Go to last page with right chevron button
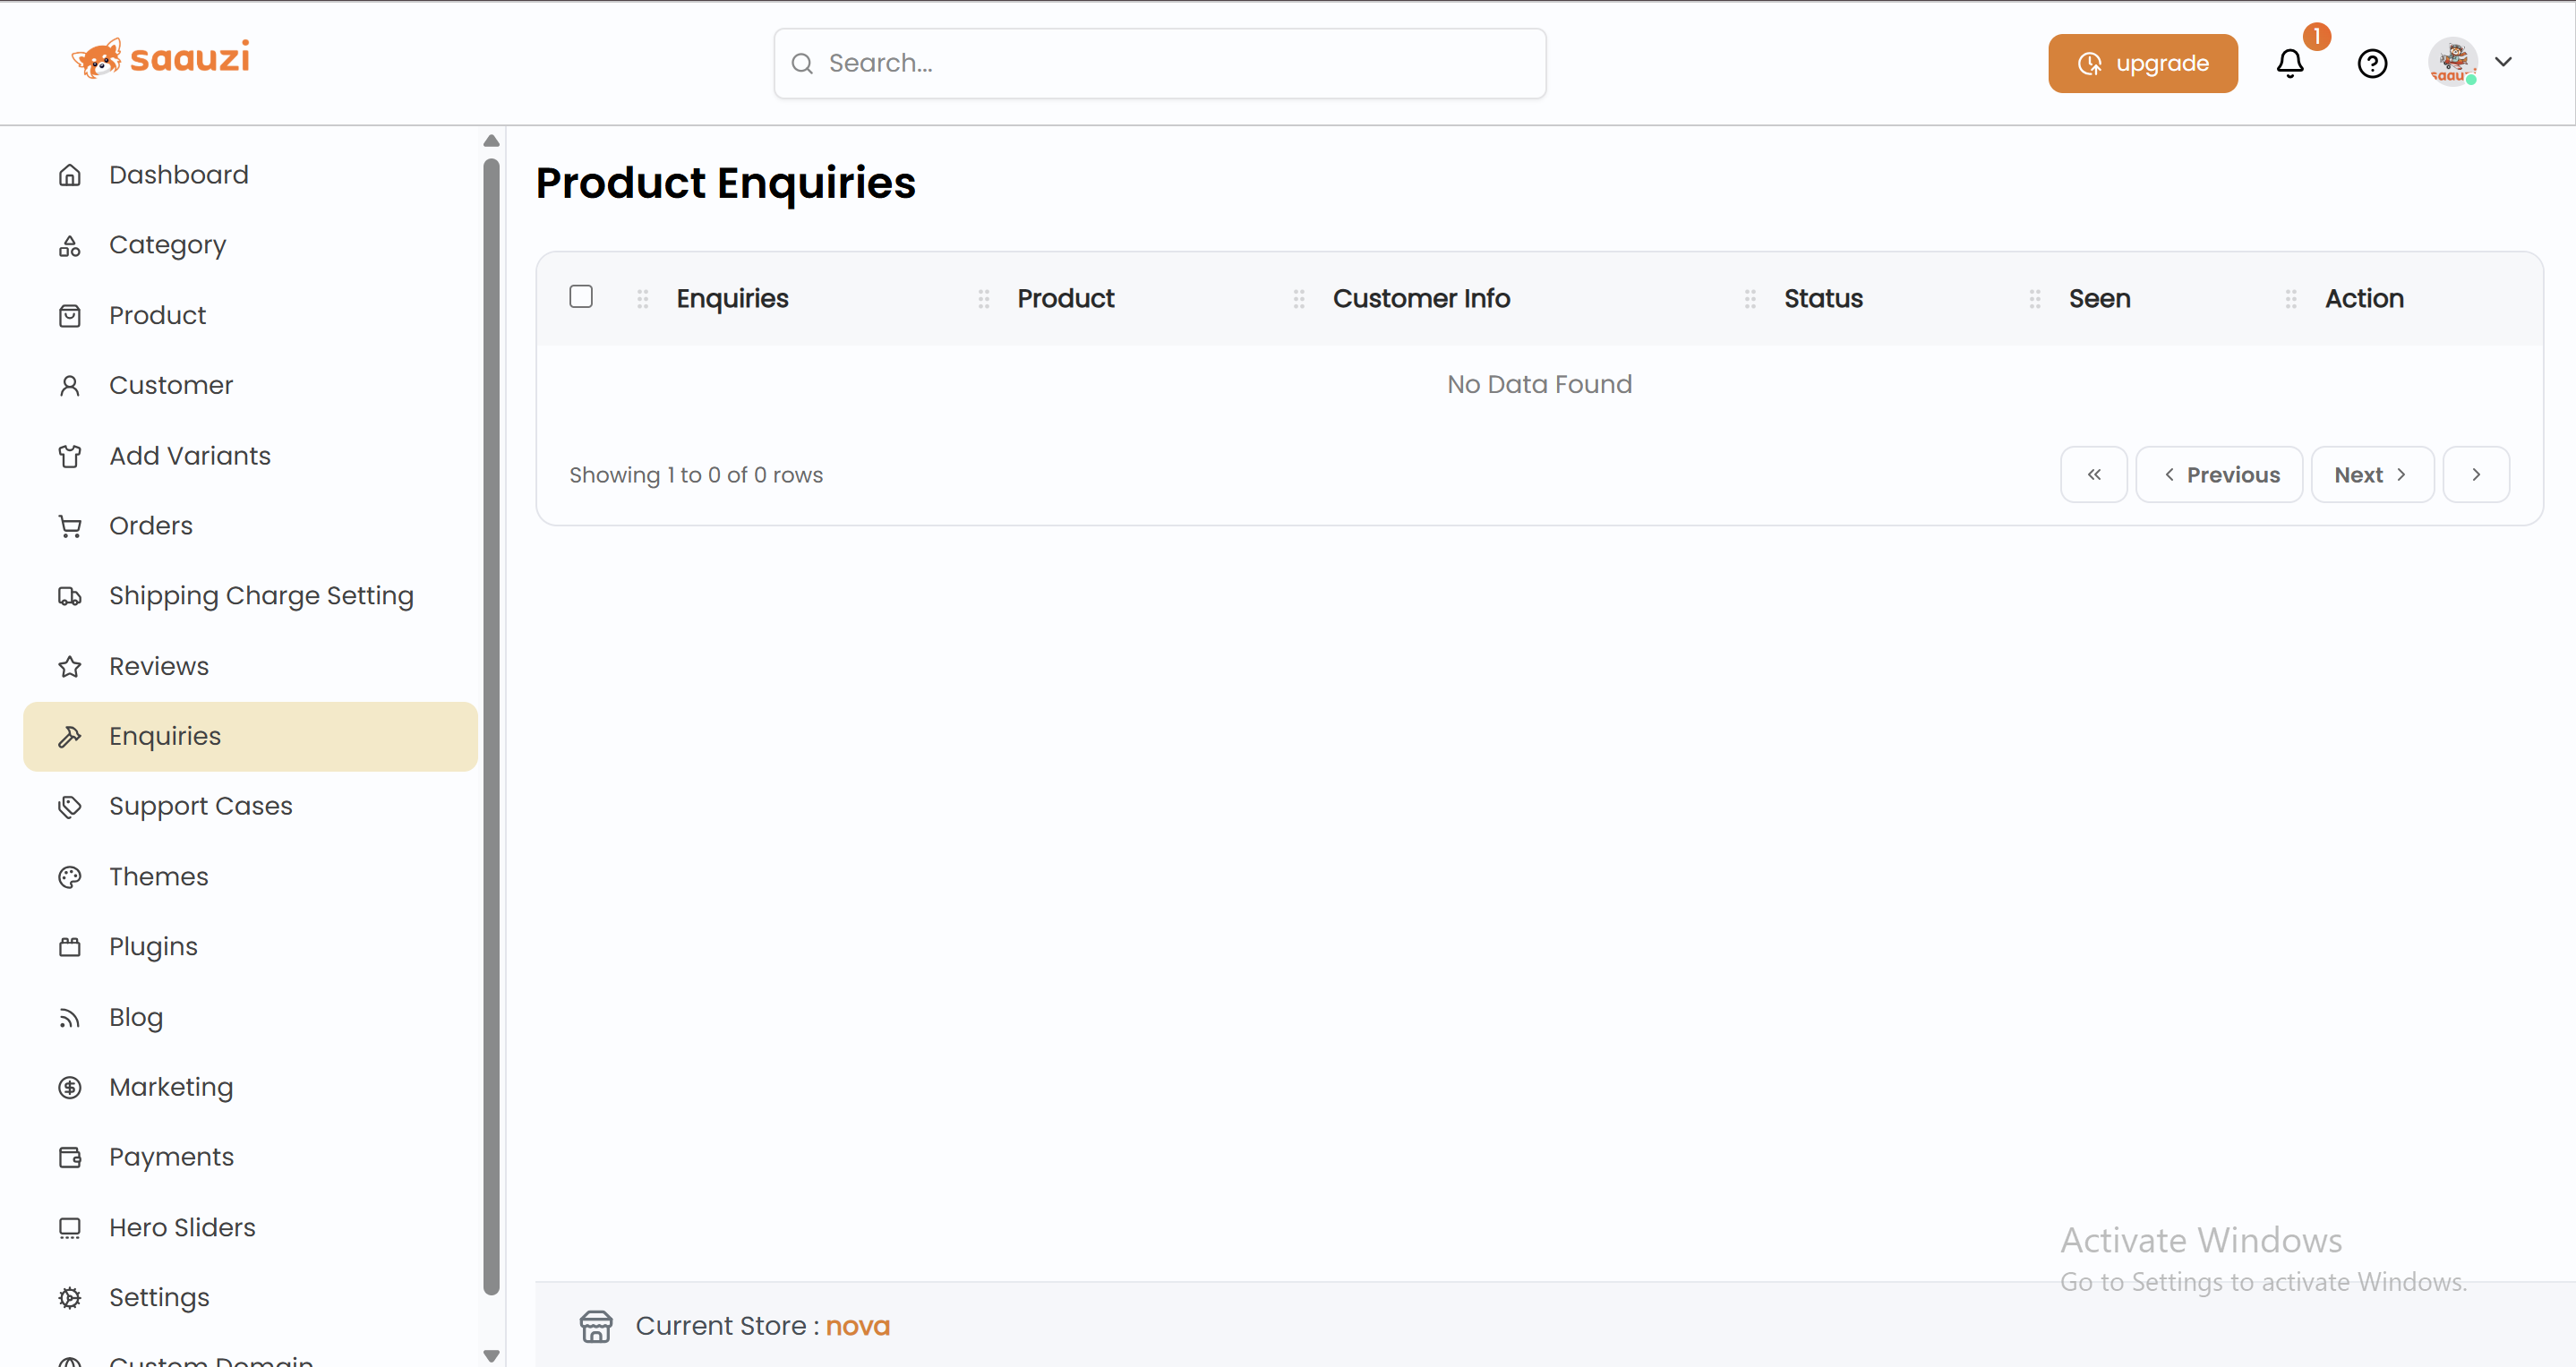Image resolution: width=2576 pixels, height=1367 pixels. point(2476,475)
